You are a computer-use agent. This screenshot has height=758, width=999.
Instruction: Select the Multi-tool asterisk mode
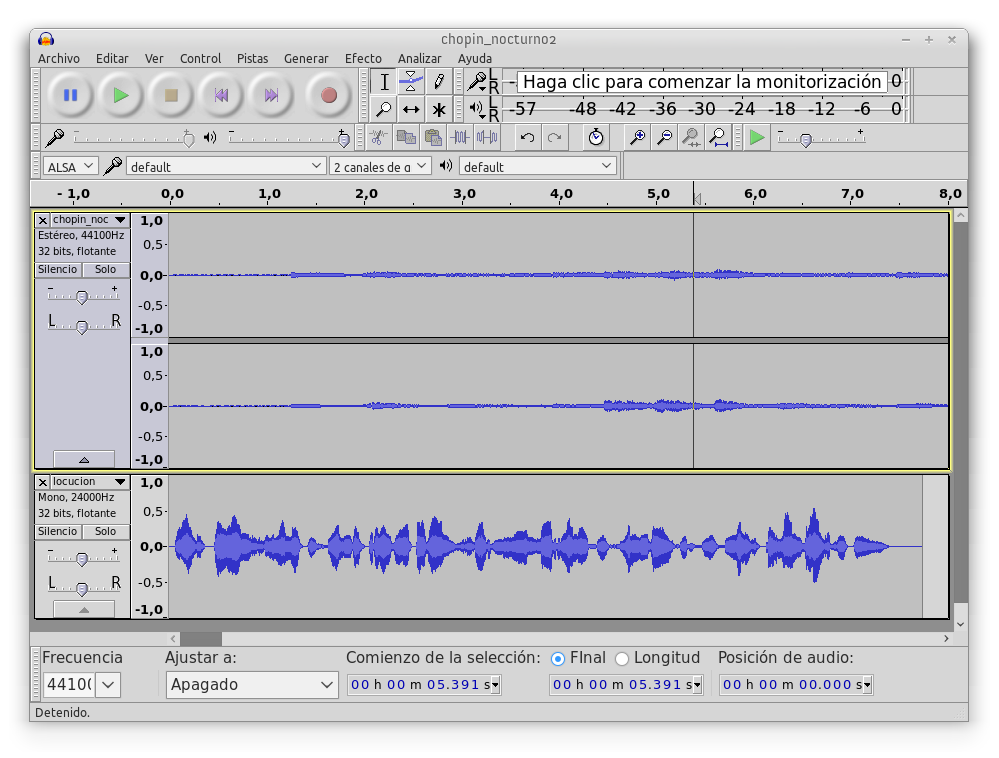click(x=438, y=110)
